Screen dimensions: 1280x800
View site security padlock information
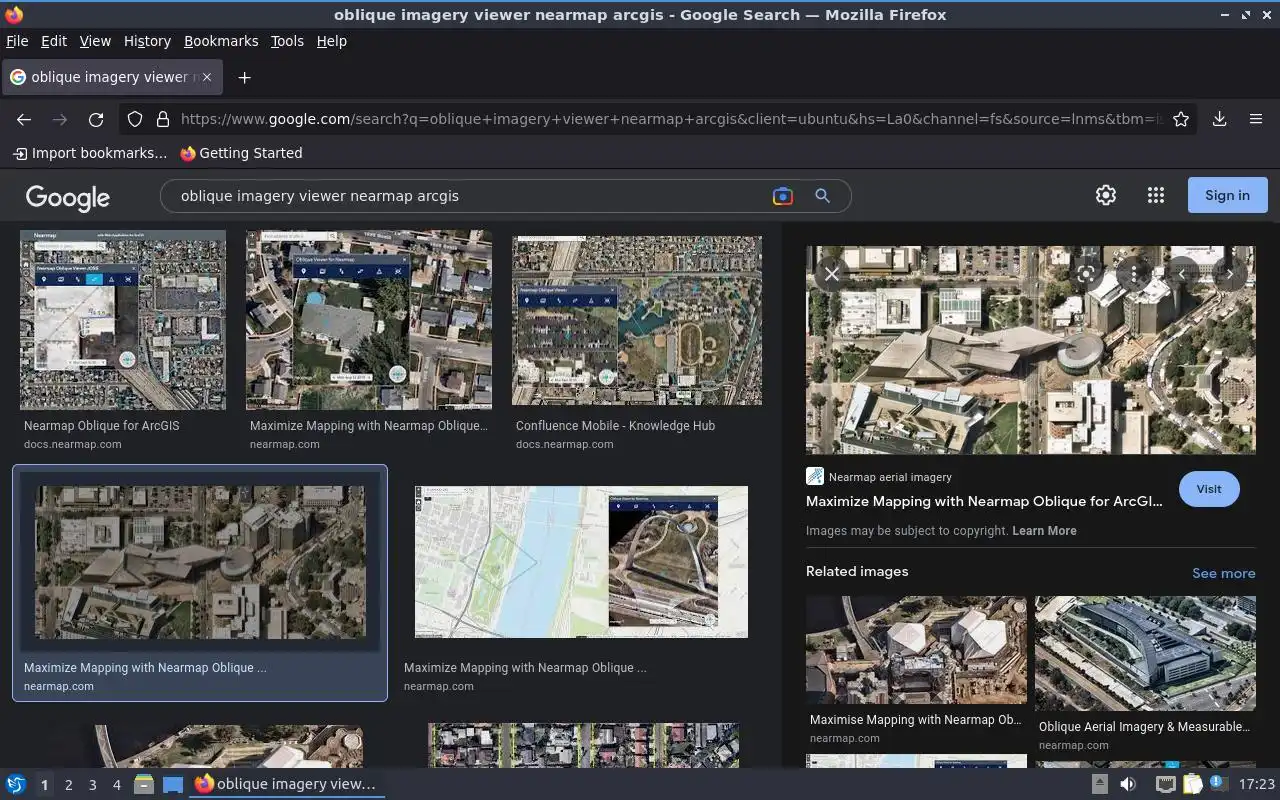coord(163,119)
